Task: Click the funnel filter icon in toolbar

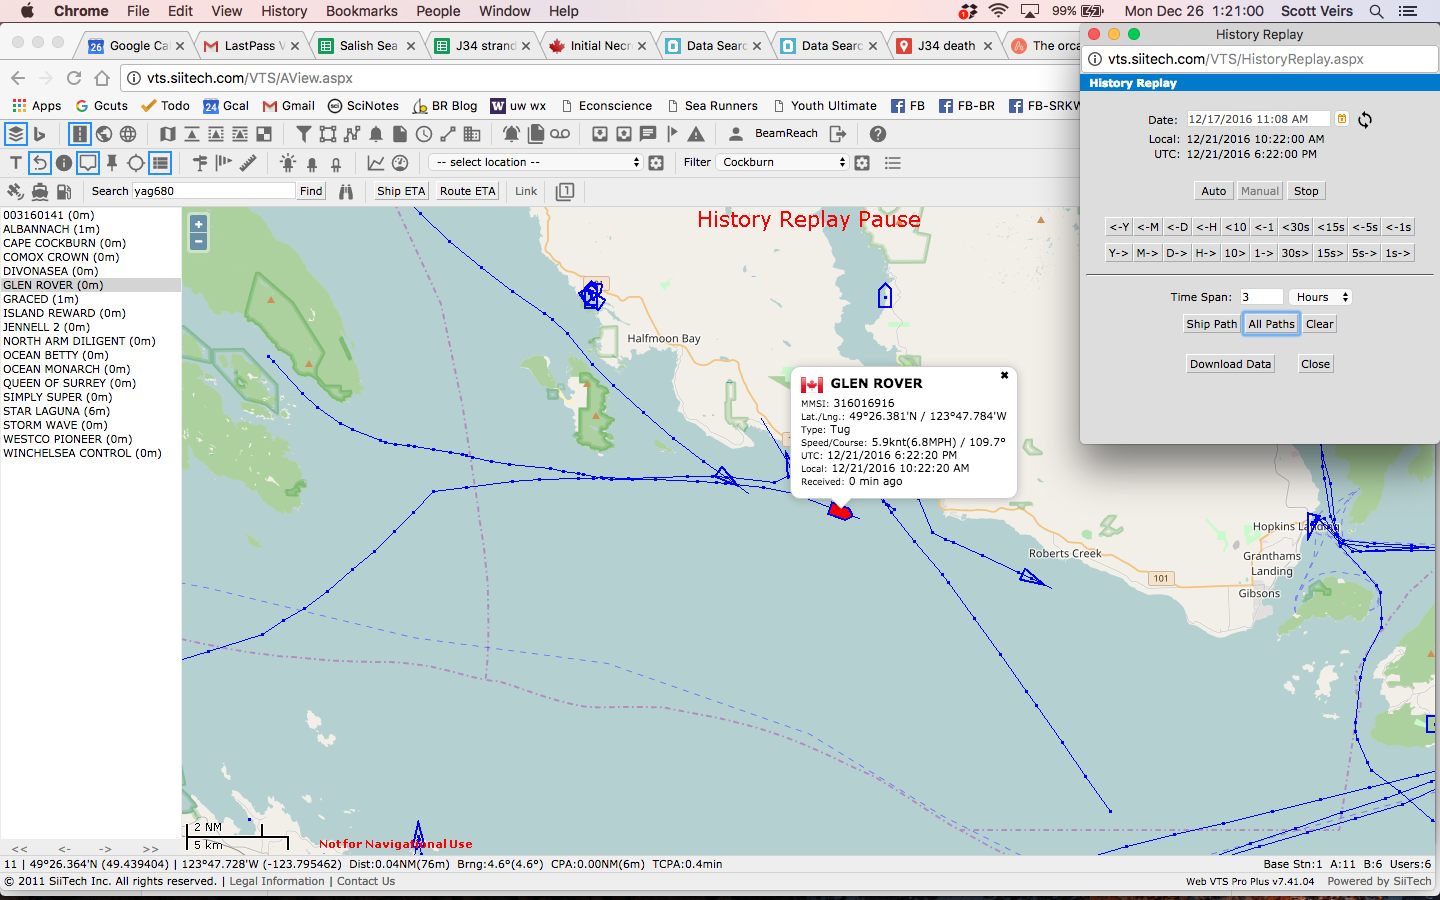Action: pos(303,134)
